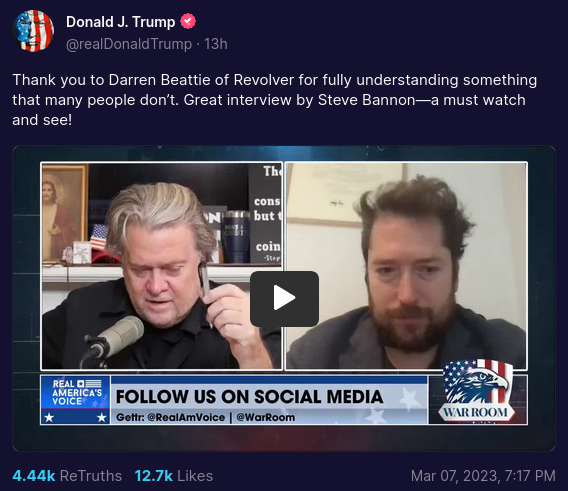Image resolution: width=568 pixels, height=491 pixels.
Task: Click the red verified badge icon
Action: (188, 21)
